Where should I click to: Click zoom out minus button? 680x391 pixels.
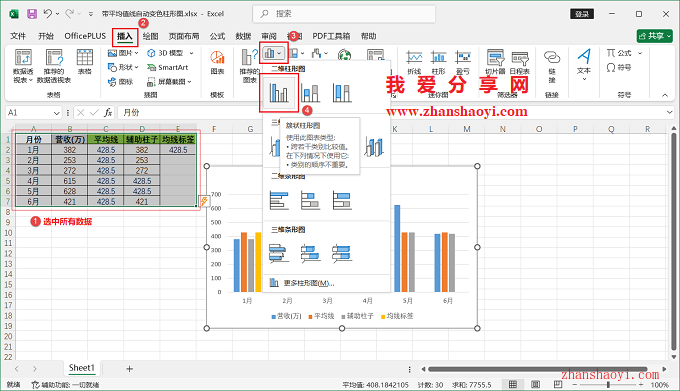575,384
